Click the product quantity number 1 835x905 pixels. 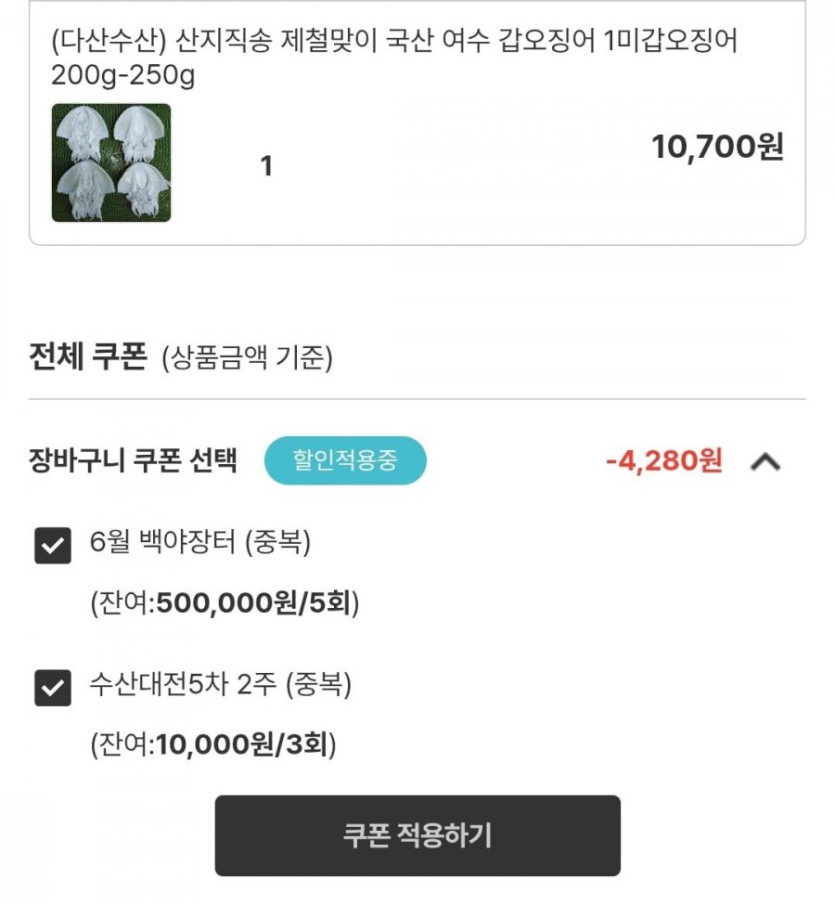pos(266,166)
